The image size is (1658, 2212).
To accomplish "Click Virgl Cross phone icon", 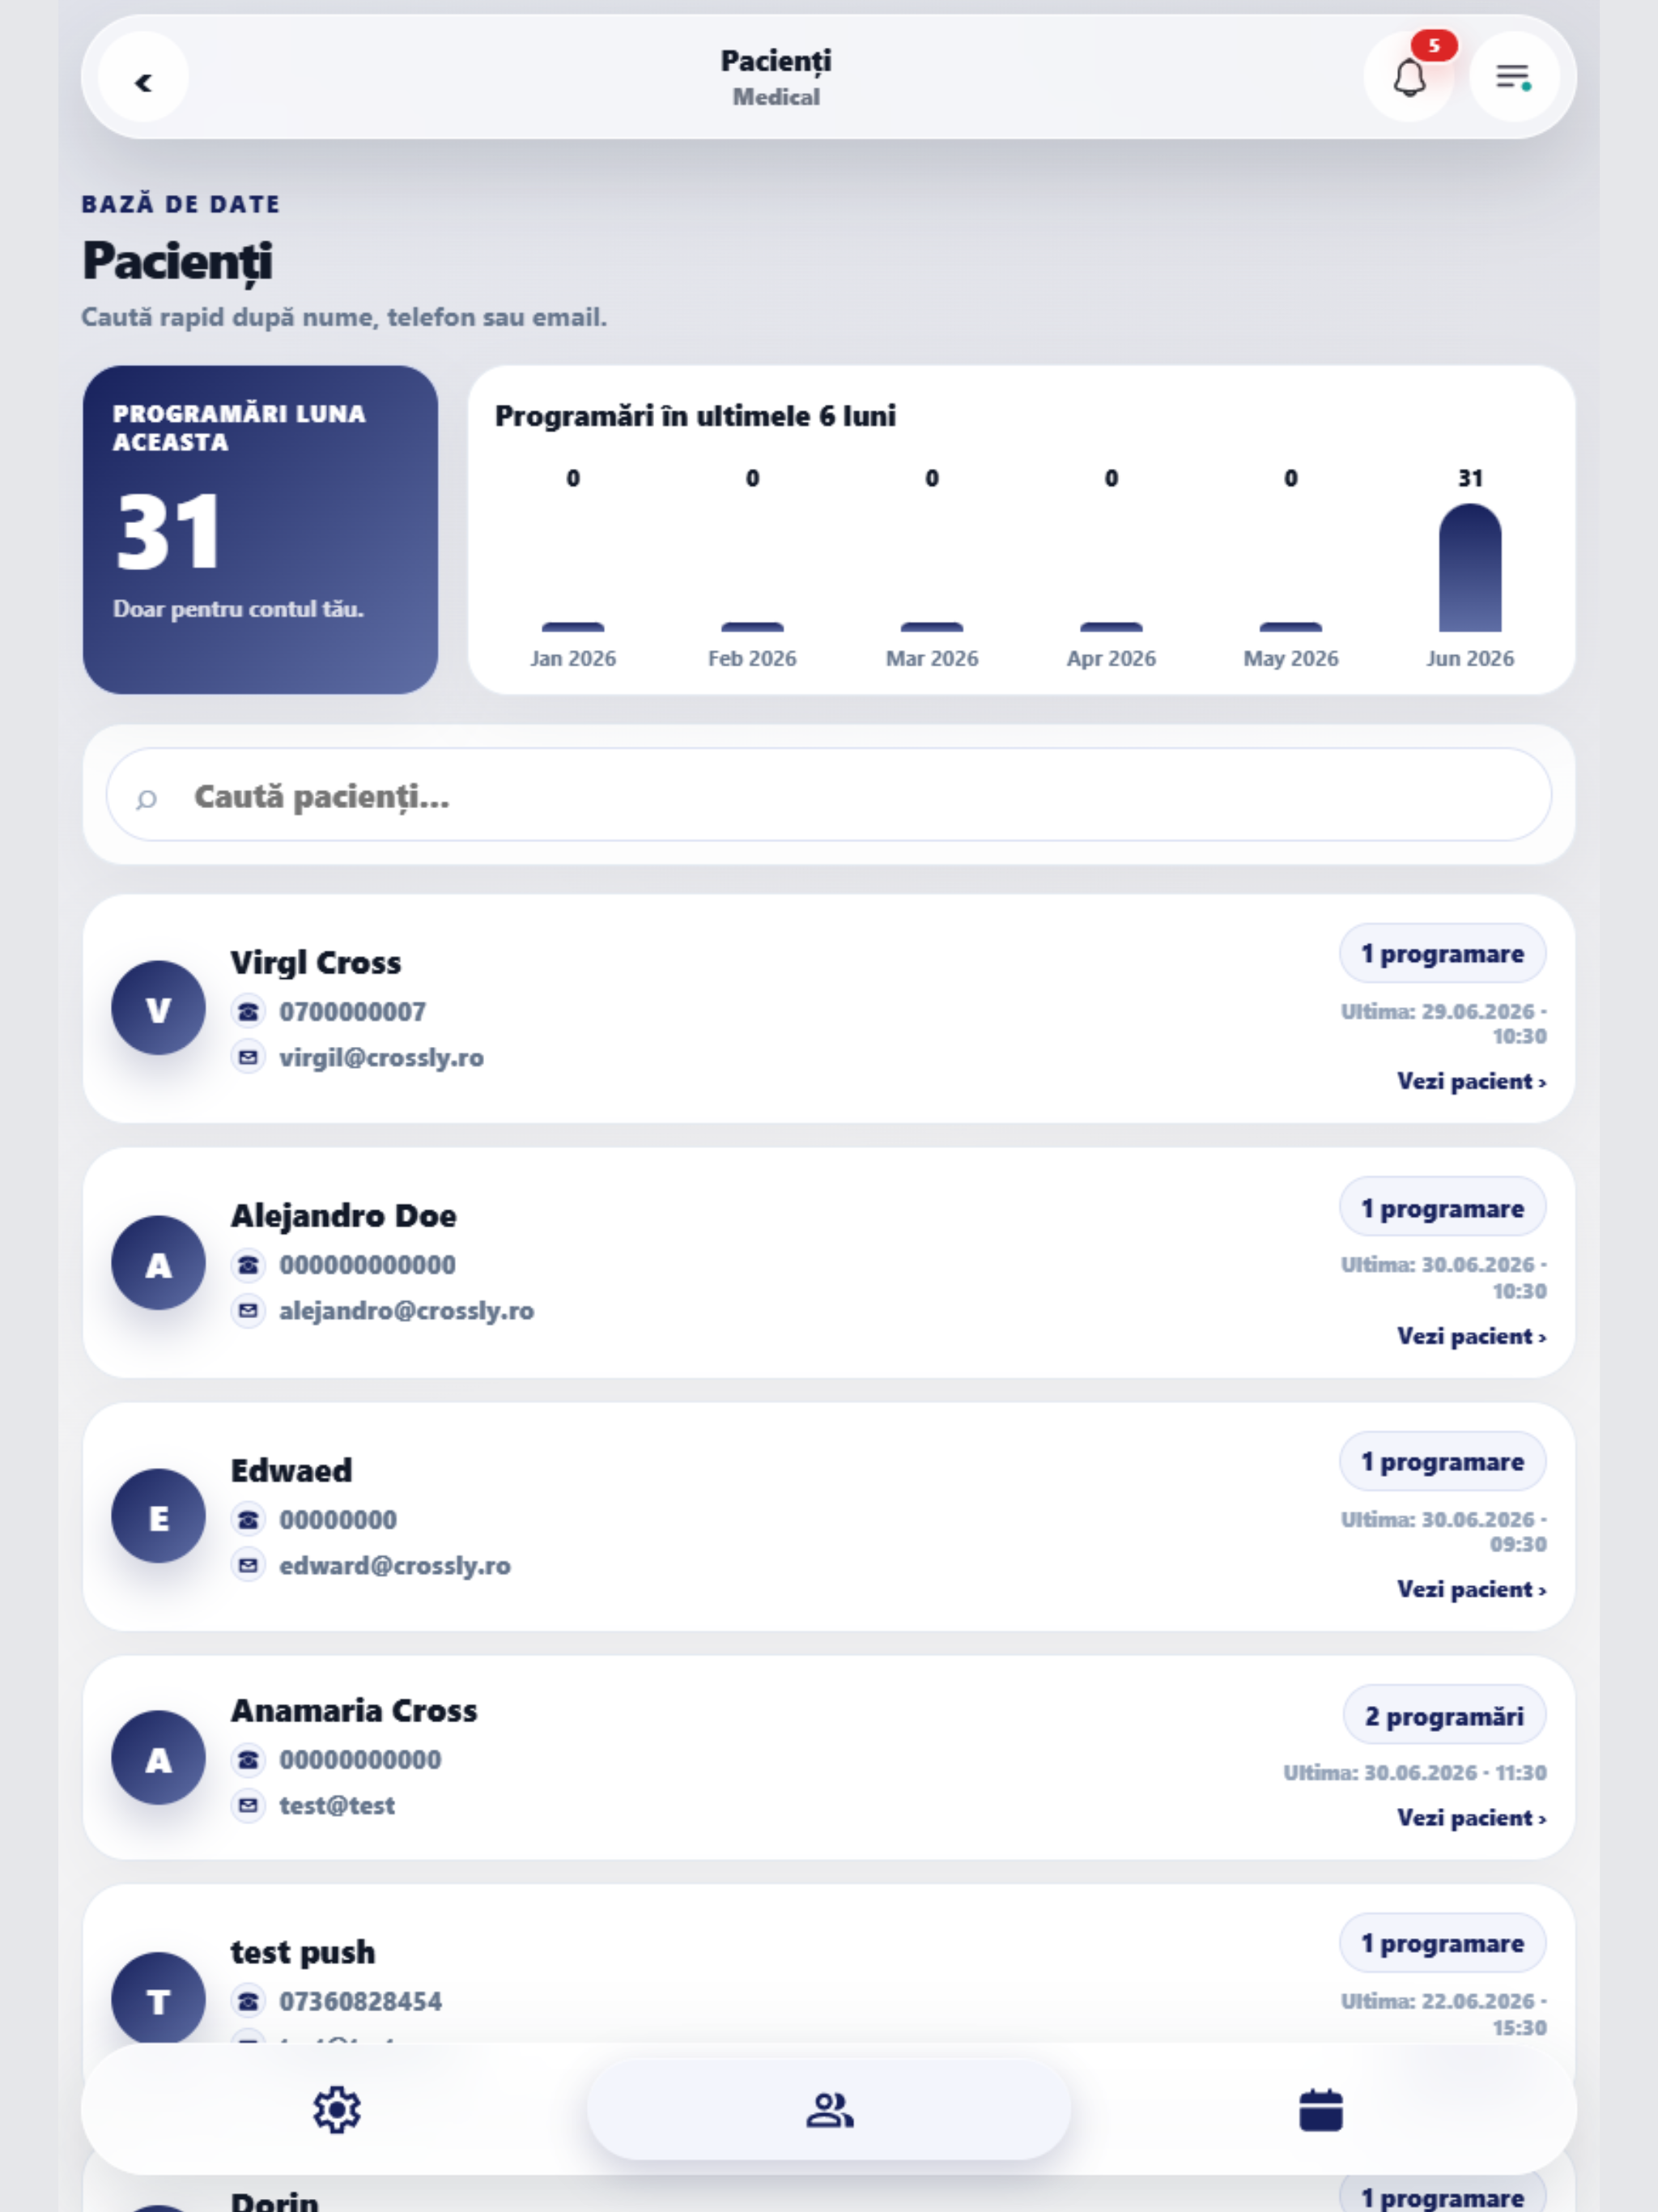I will (248, 1011).
